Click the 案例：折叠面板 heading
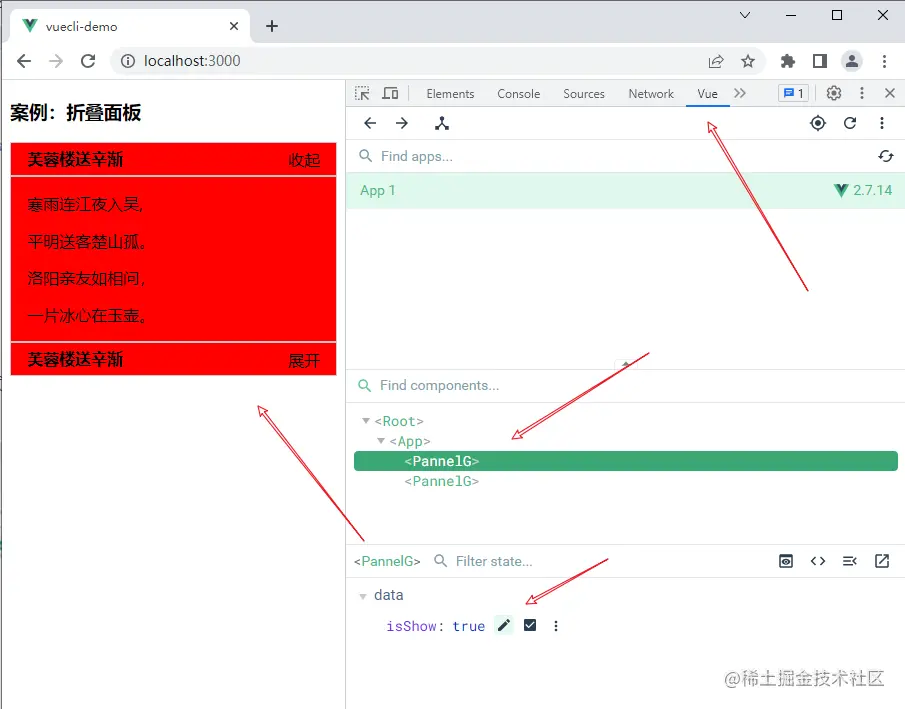 coord(76,113)
